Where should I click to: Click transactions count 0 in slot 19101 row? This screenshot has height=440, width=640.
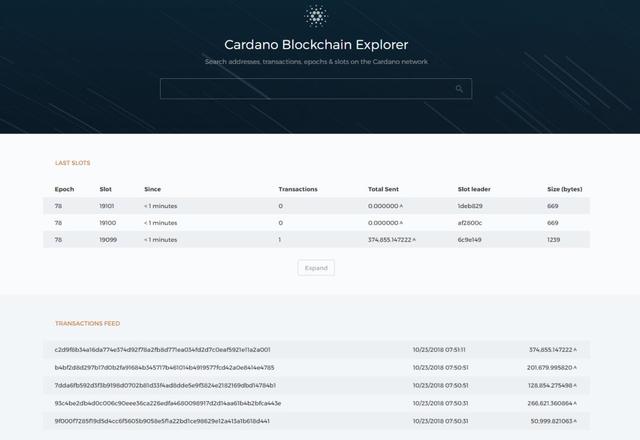coord(280,206)
